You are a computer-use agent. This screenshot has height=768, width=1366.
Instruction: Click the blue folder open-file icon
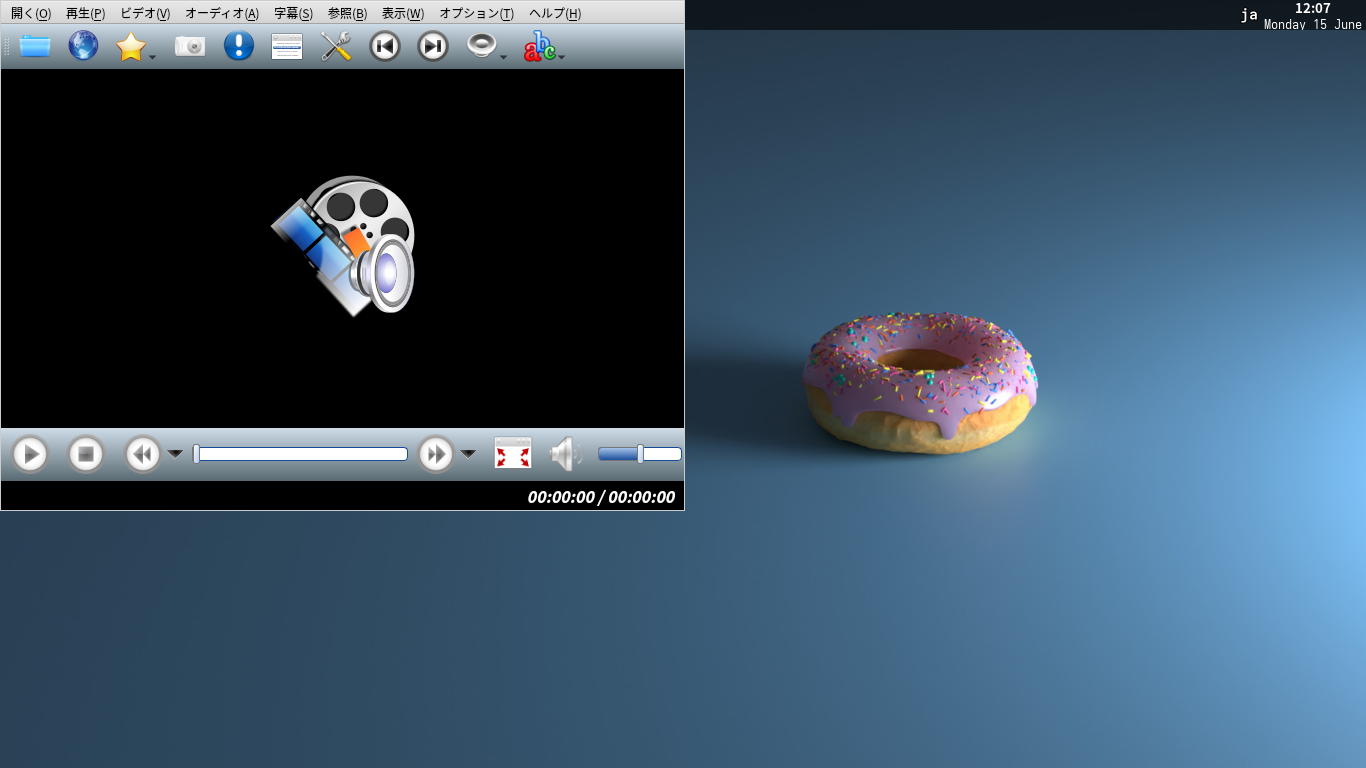click(x=35, y=46)
